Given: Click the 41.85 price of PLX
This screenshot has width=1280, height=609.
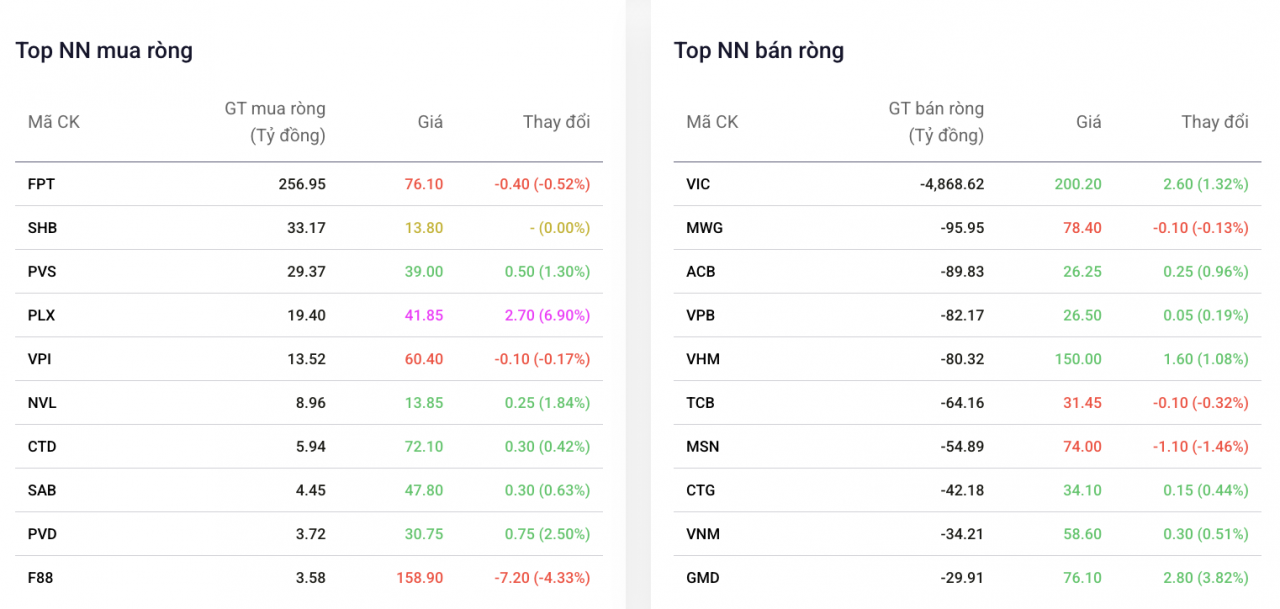Looking at the screenshot, I should [x=424, y=315].
